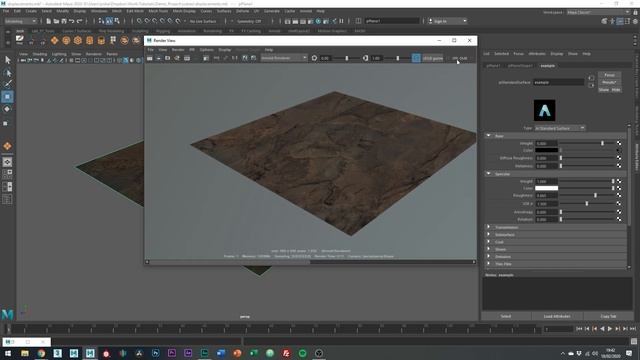Click the Save Scene icon
640x360 pixels.
(64, 21)
